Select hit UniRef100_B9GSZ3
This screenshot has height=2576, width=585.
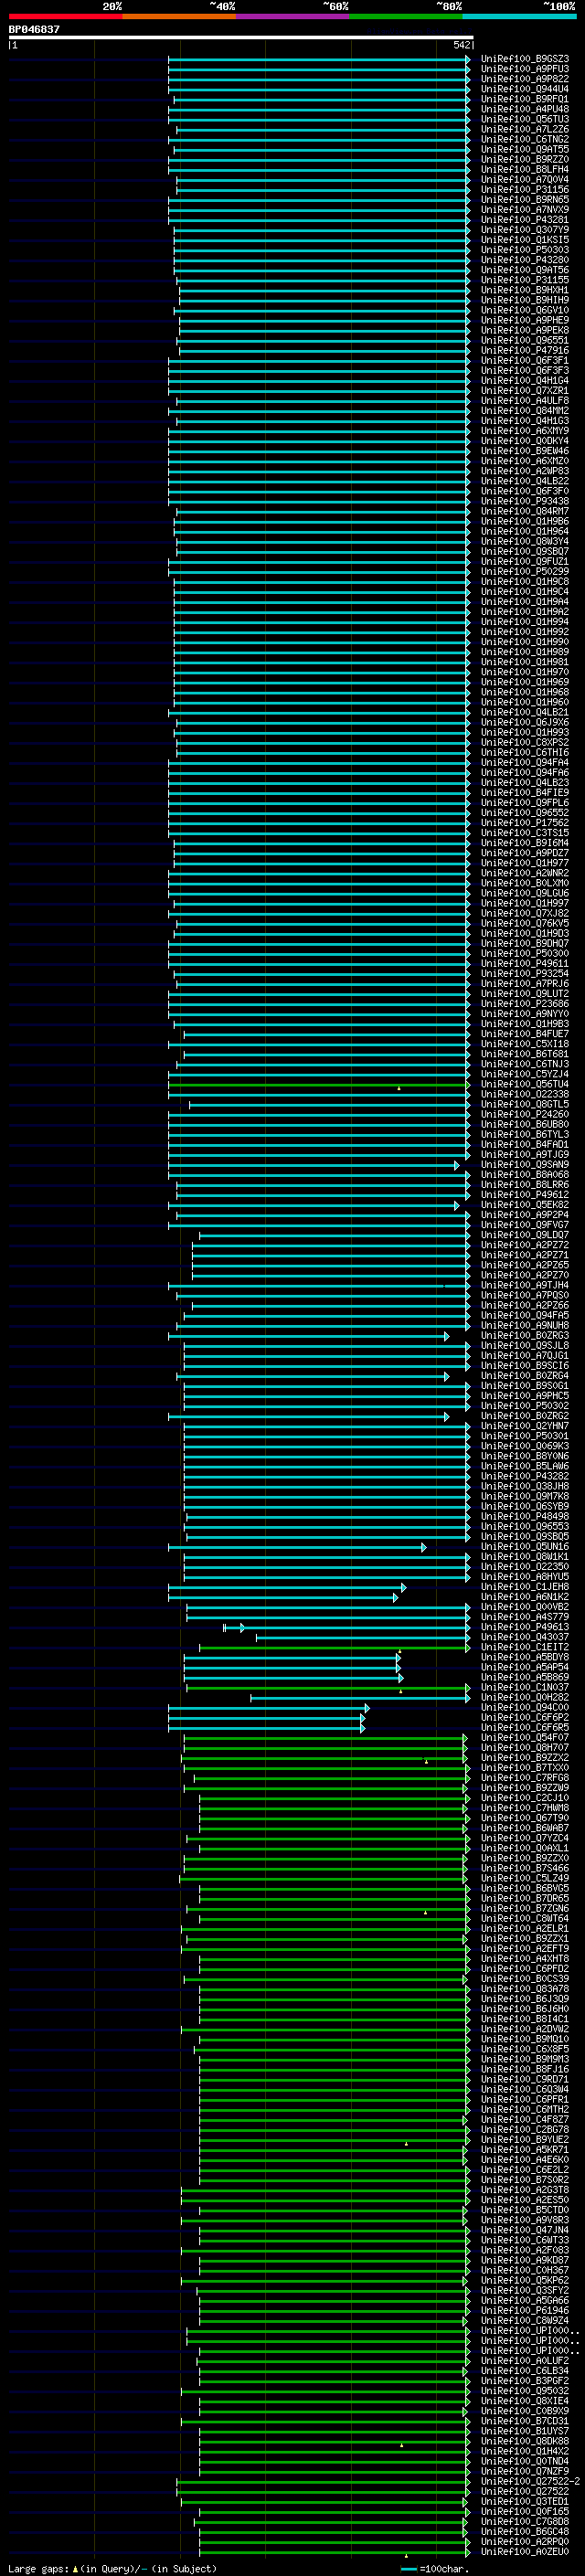click(525, 59)
